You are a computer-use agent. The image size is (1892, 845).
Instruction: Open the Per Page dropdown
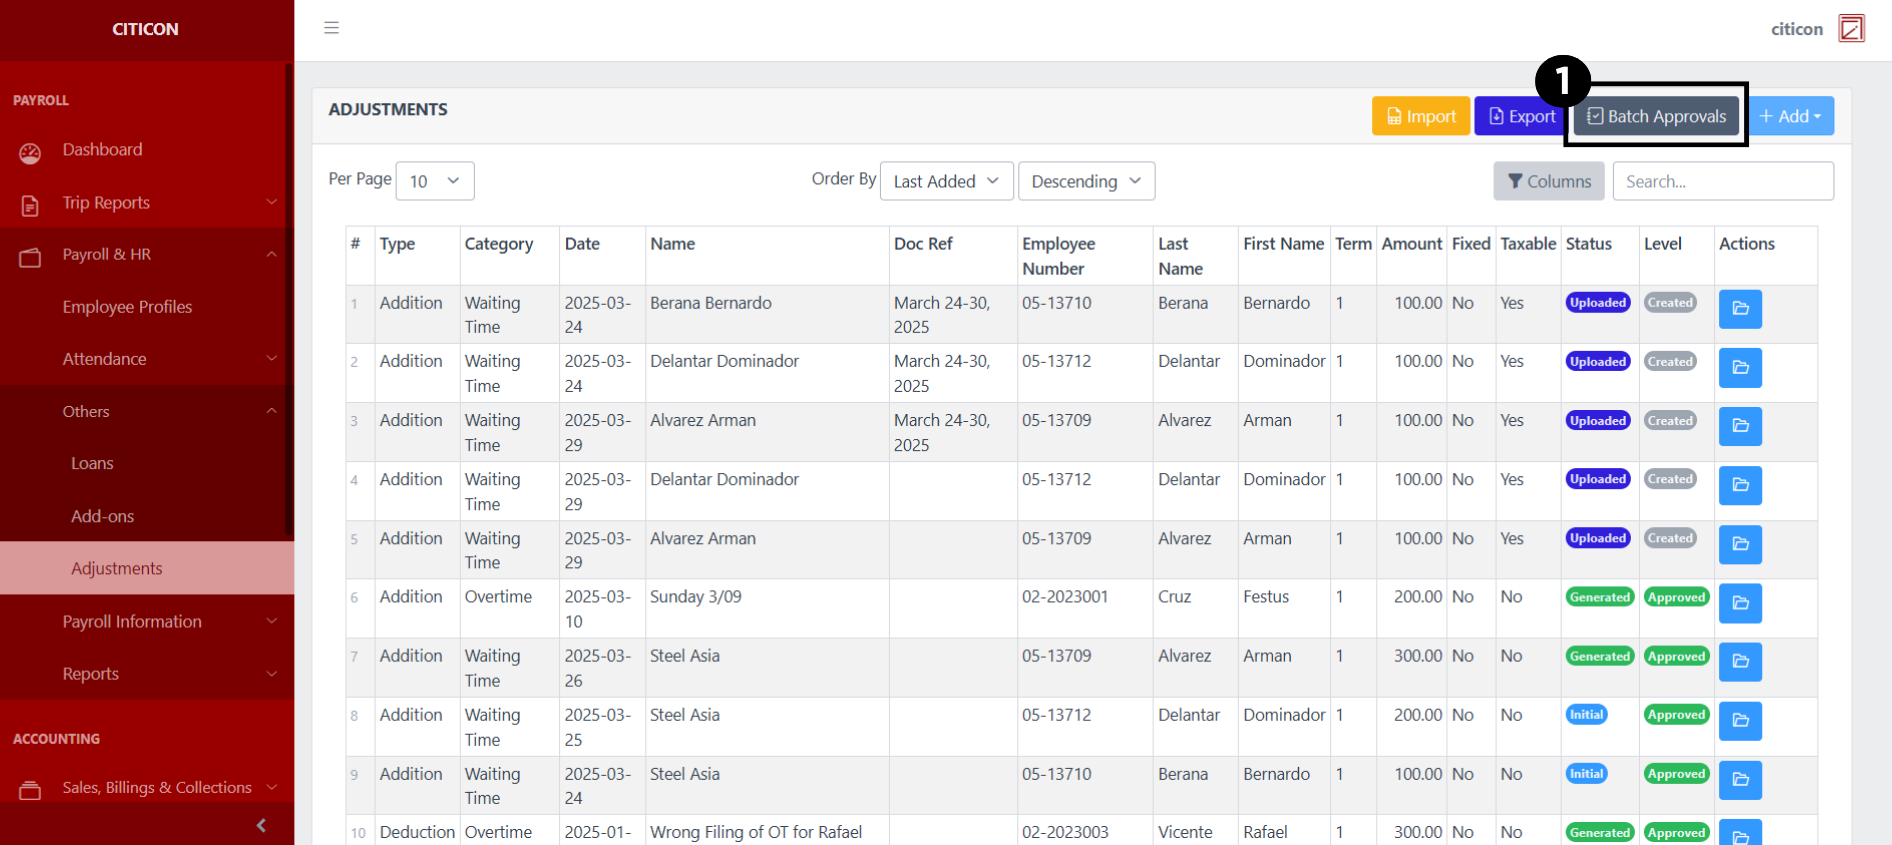(434, 181)
